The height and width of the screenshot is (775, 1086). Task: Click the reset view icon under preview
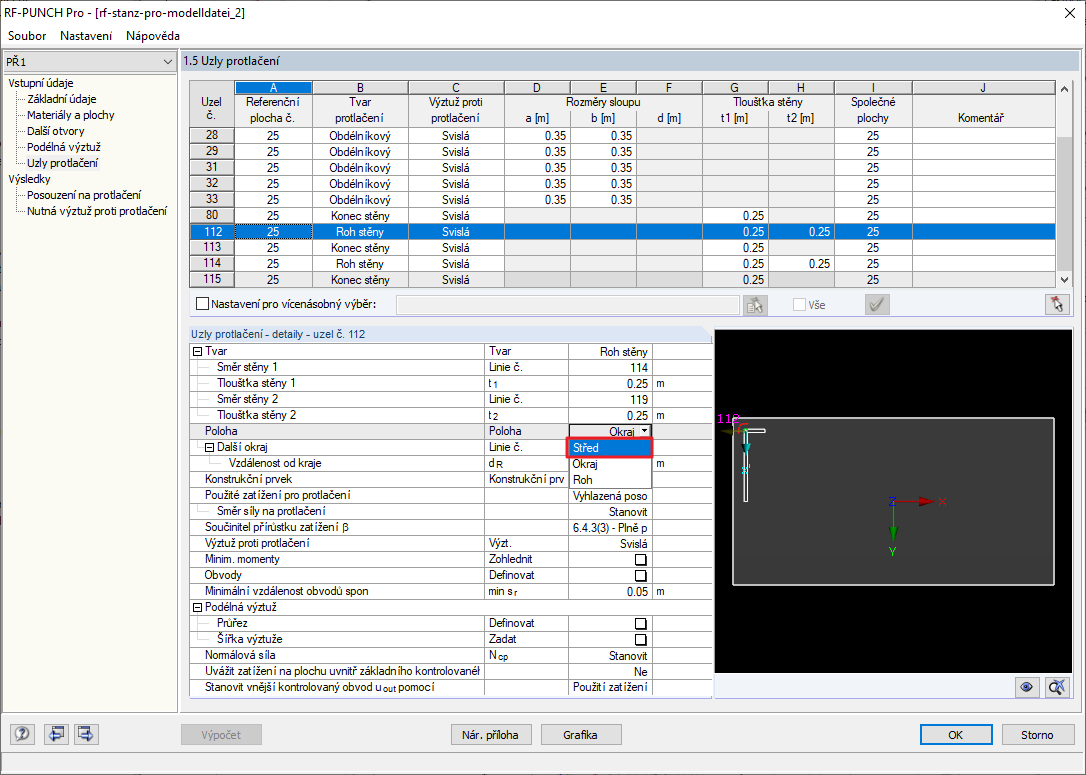[1057, 687]
